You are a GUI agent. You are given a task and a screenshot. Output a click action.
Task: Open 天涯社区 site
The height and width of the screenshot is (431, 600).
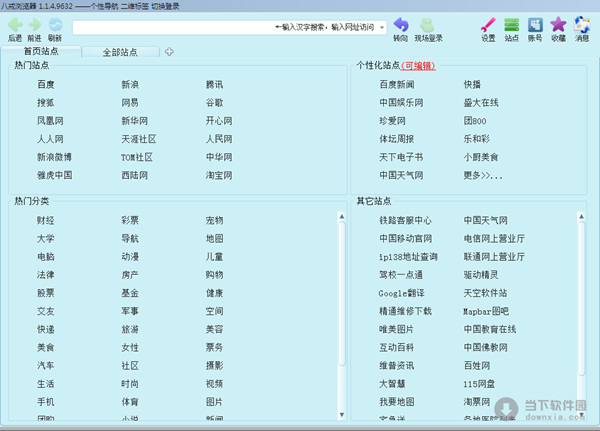[139, 139]
